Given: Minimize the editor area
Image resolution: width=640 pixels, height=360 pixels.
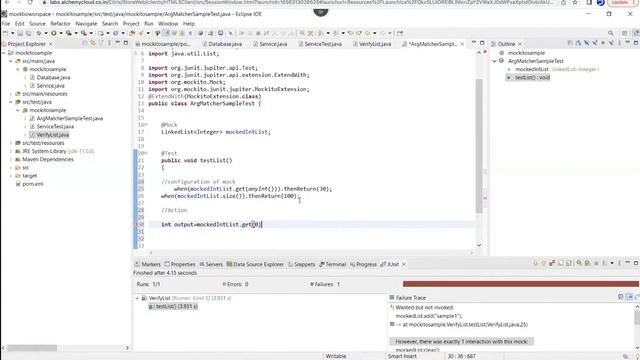Looking at the screenshot, I should click(x=474, y=43).
